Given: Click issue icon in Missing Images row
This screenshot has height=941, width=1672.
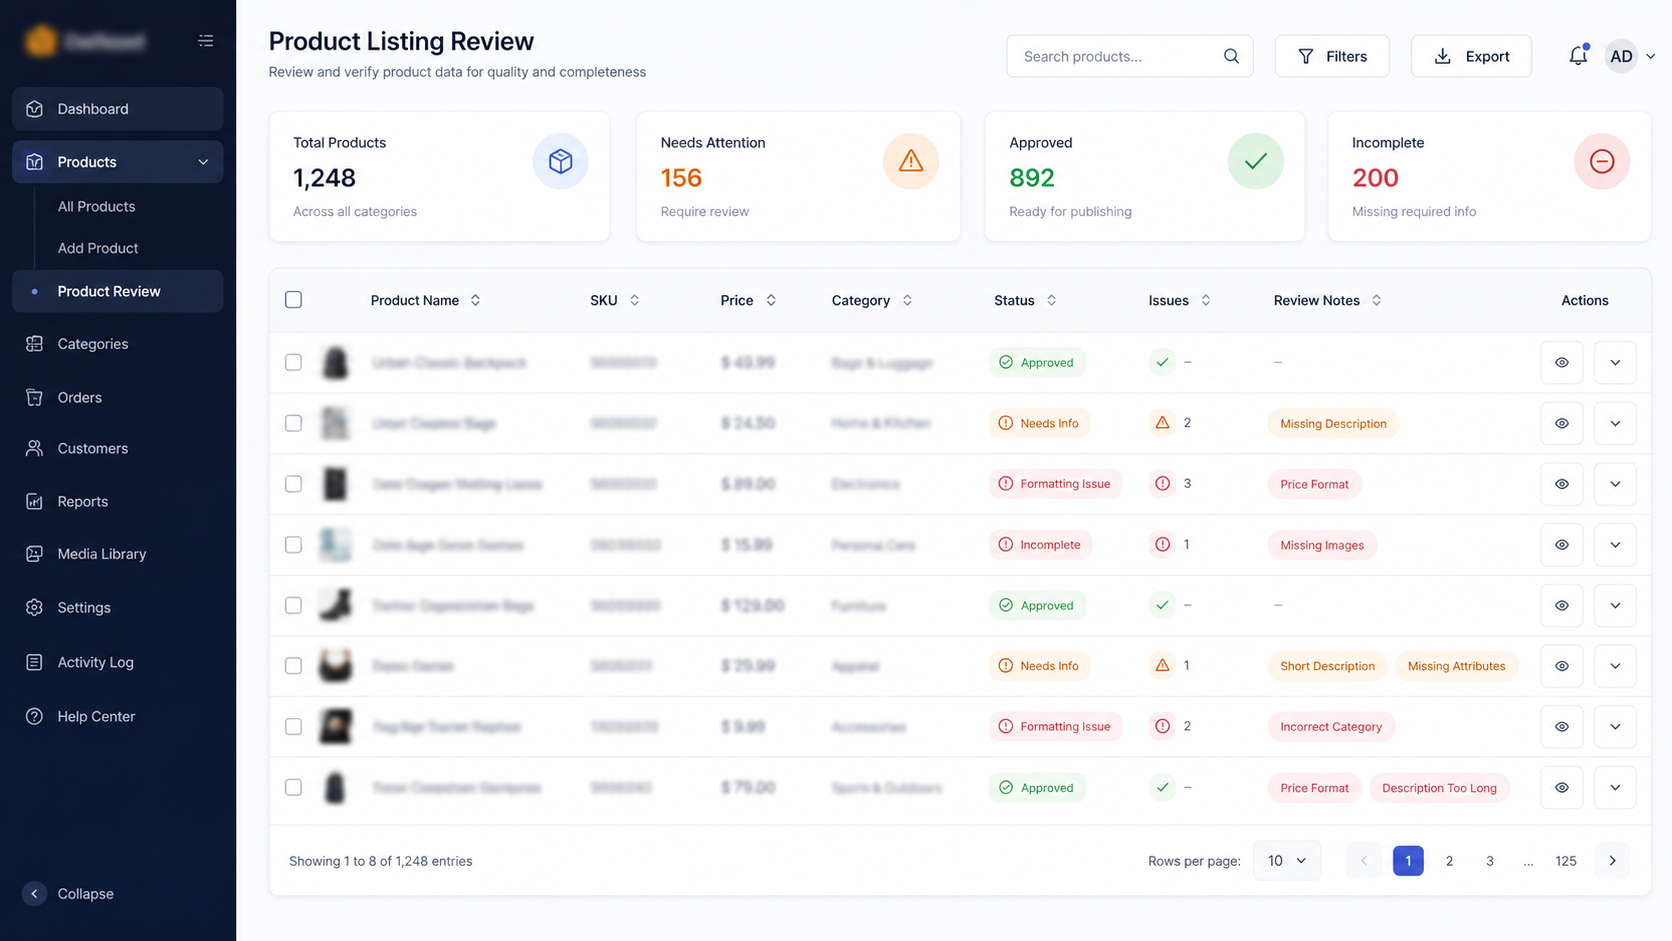Looking at the screenshot, I should click(1162, 545).
